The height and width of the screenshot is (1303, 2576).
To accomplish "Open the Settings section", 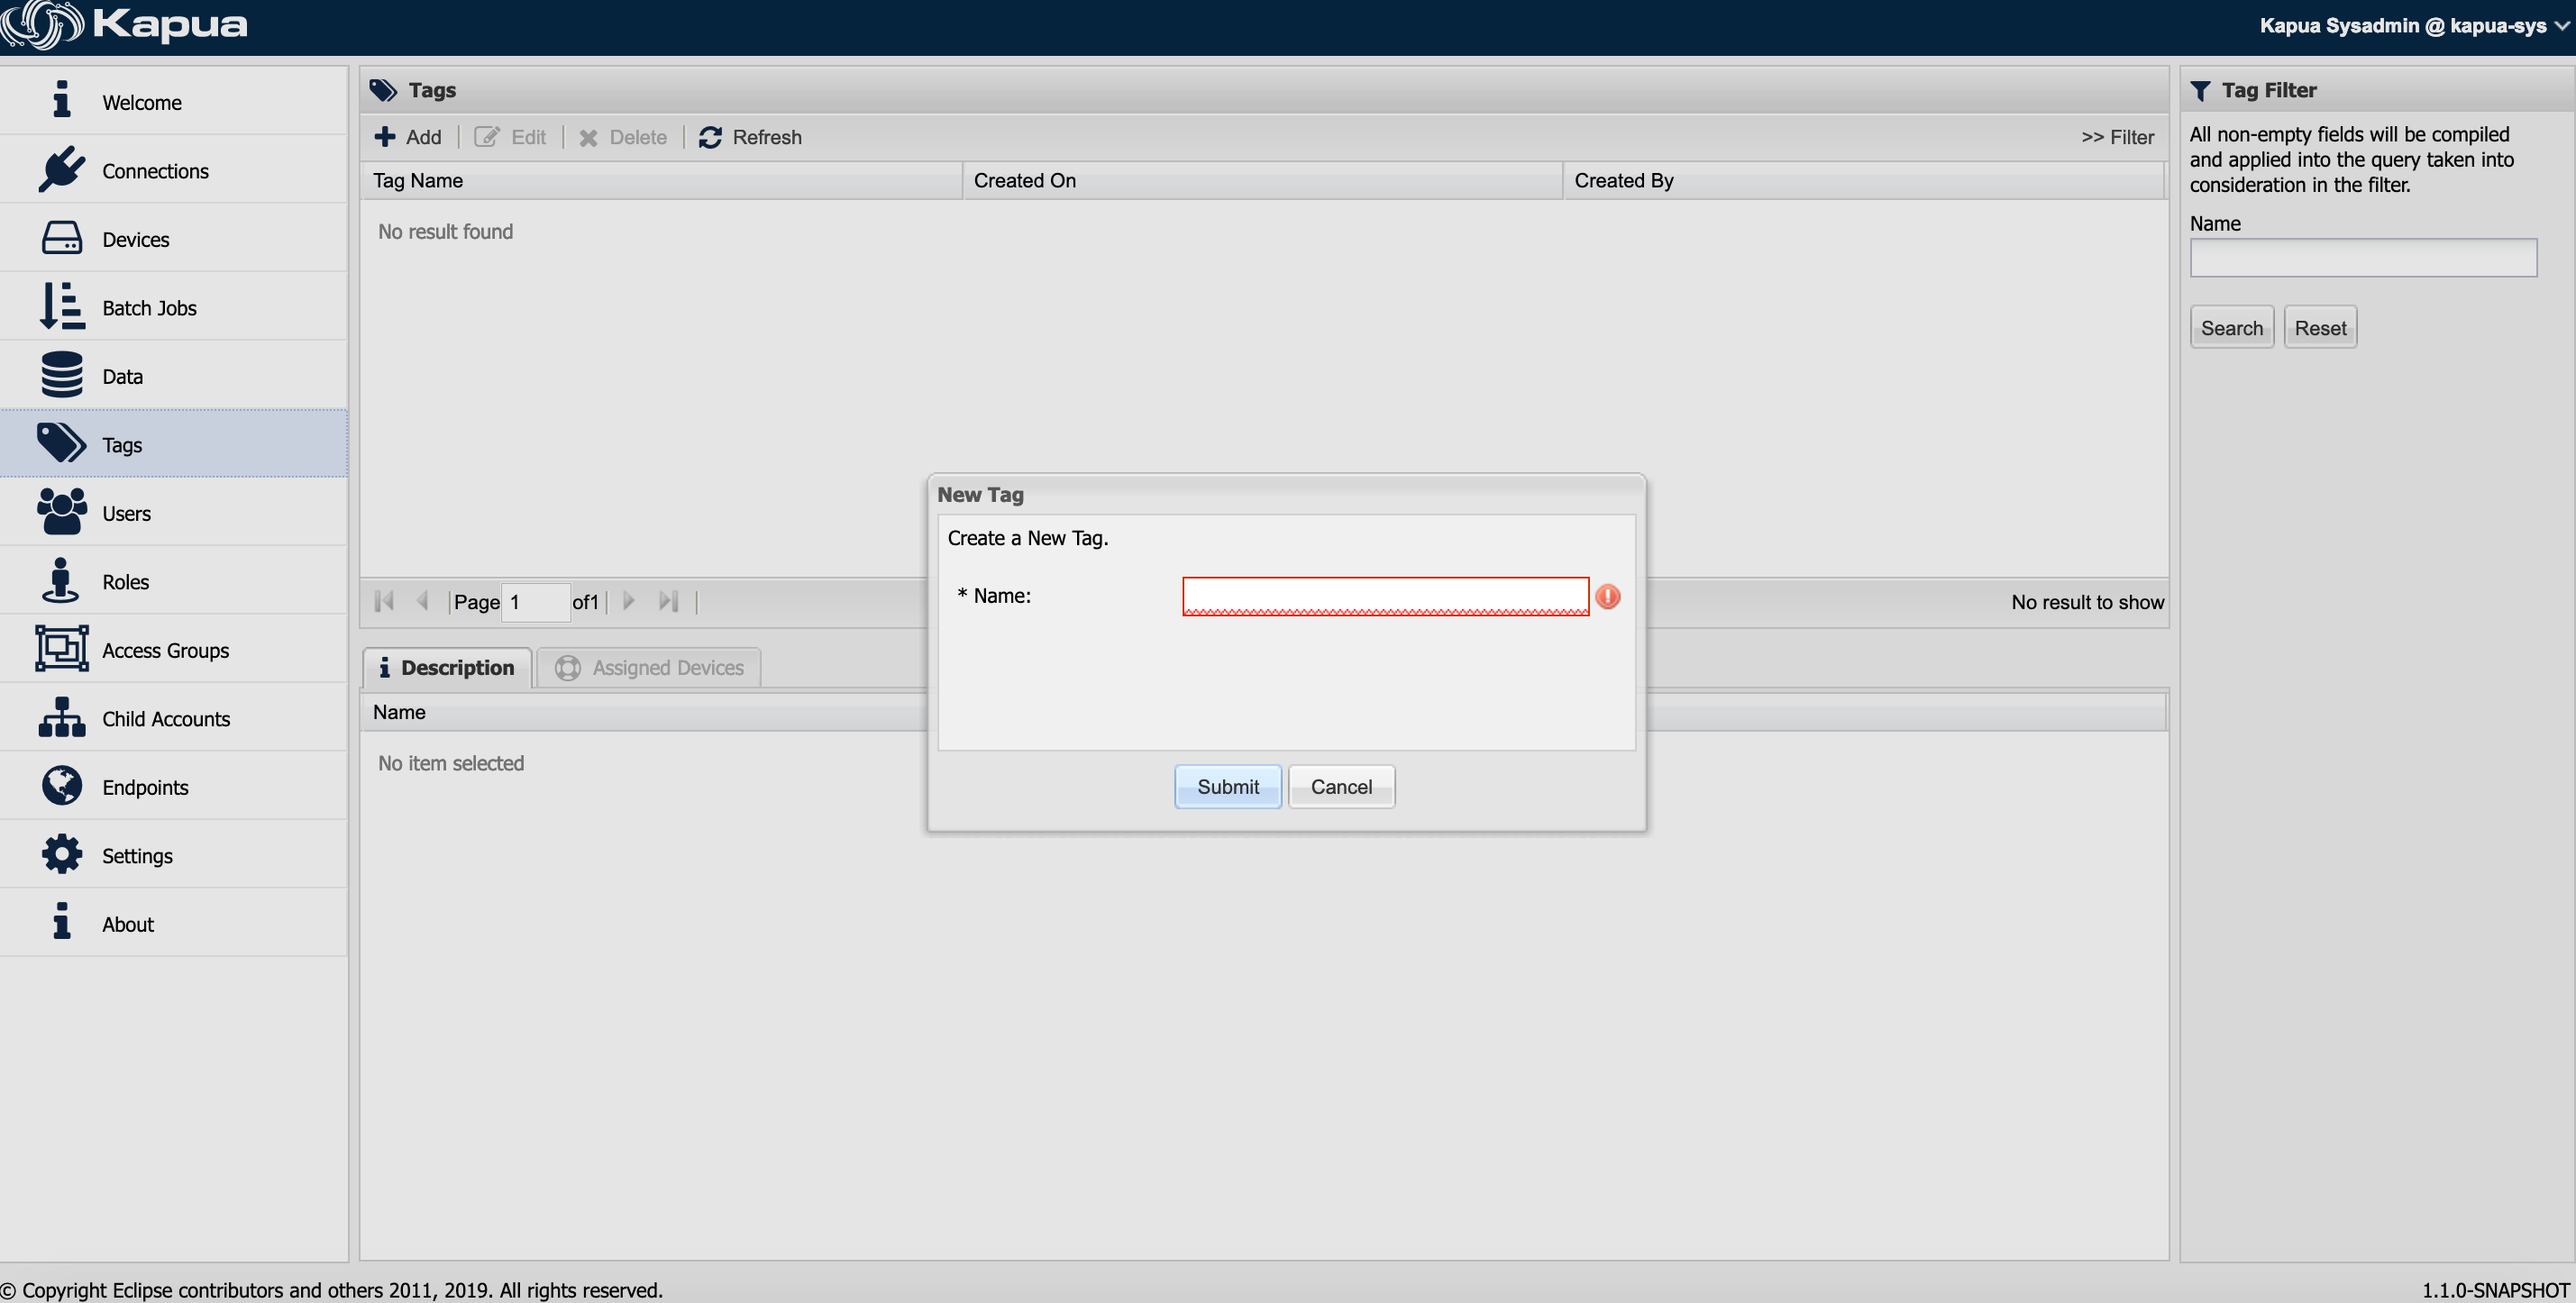I will click(x=137, y=856).
